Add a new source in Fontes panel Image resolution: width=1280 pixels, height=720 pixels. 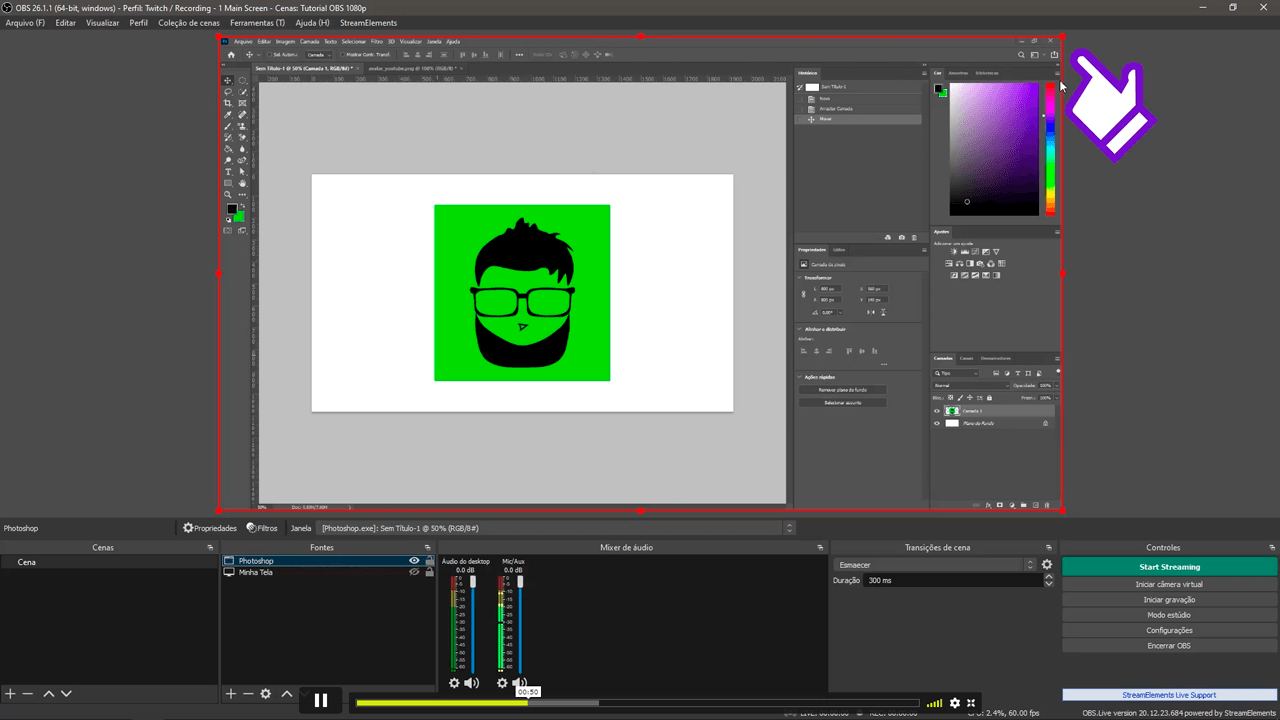point(230,694)
